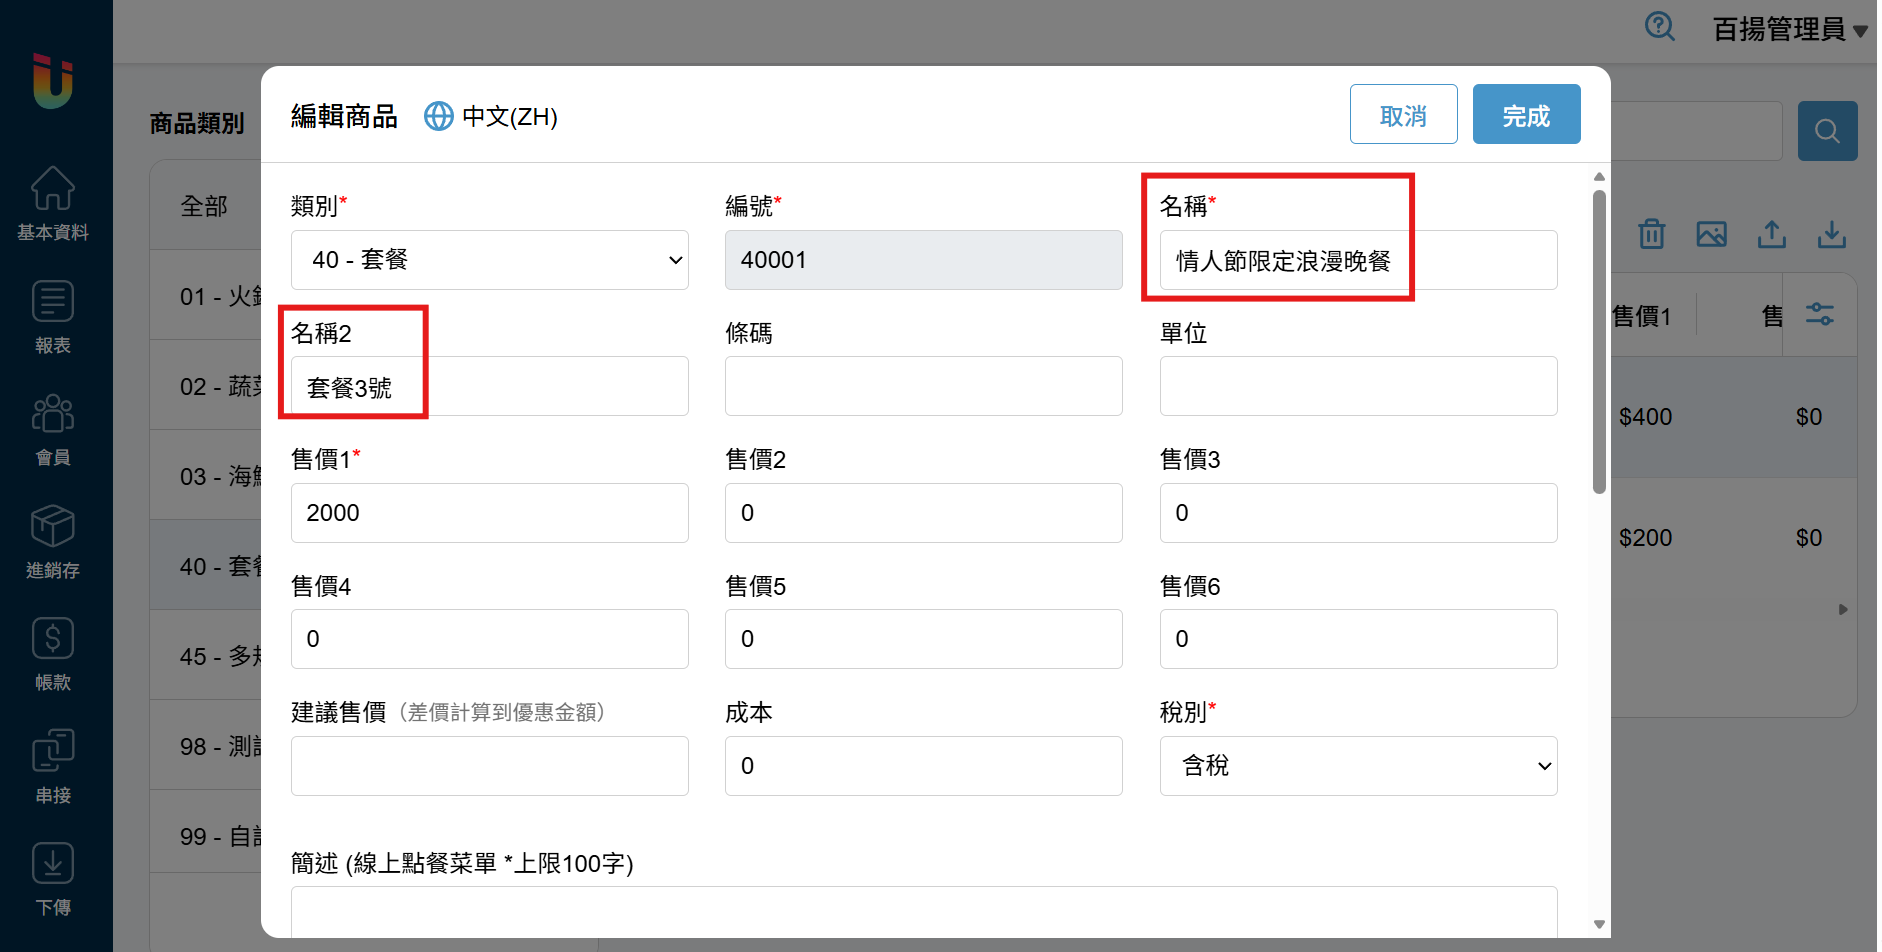Click the globe language icon 中文(ZH)
This screenshot has height=952, width=1882.
coord(439,117)
